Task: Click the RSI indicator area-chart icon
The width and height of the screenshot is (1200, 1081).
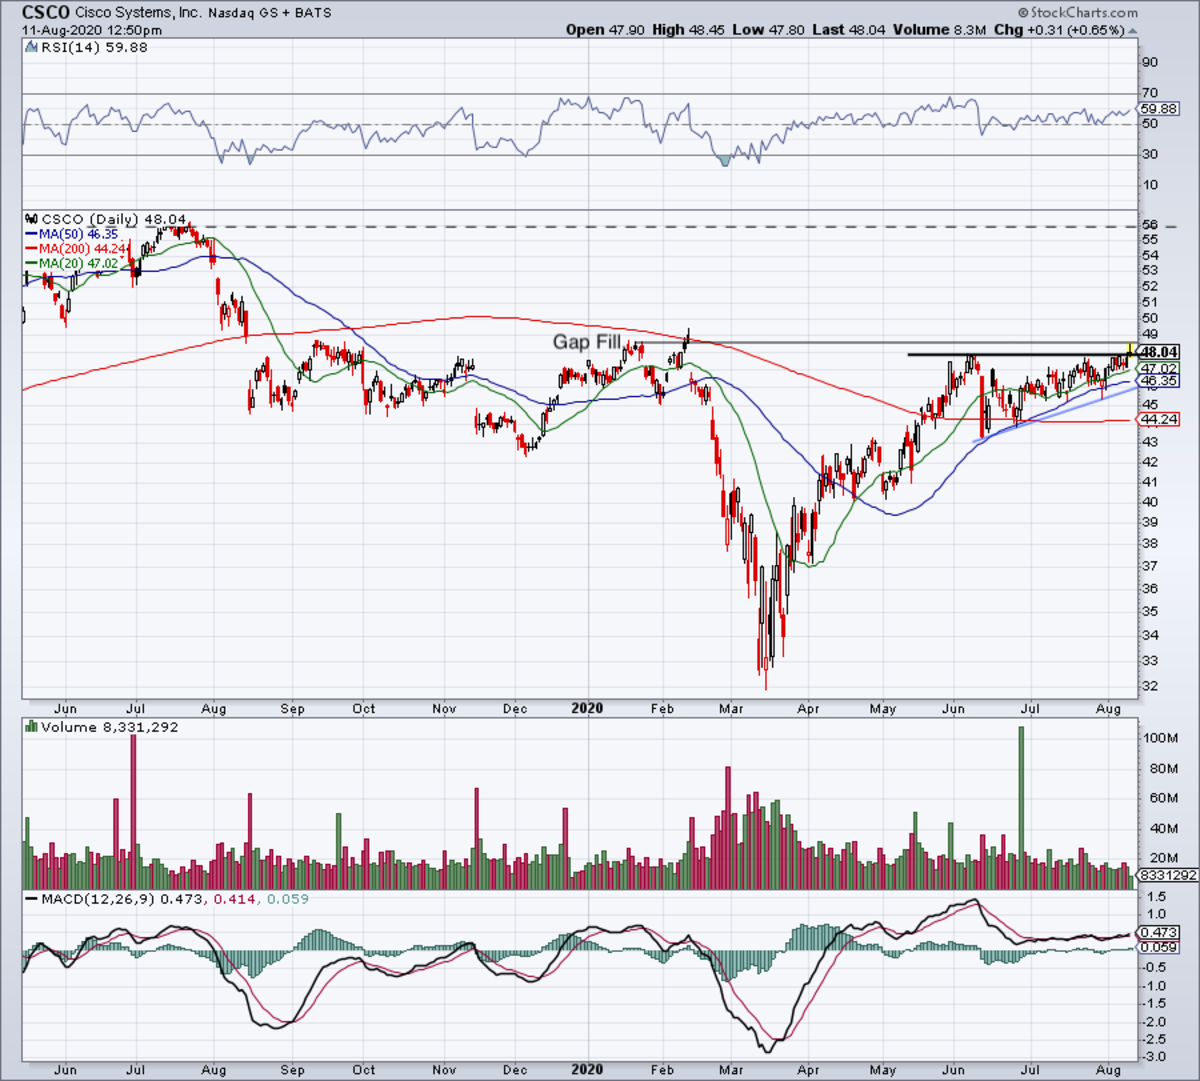Action: pyautogui.click(x=32, y=47)
